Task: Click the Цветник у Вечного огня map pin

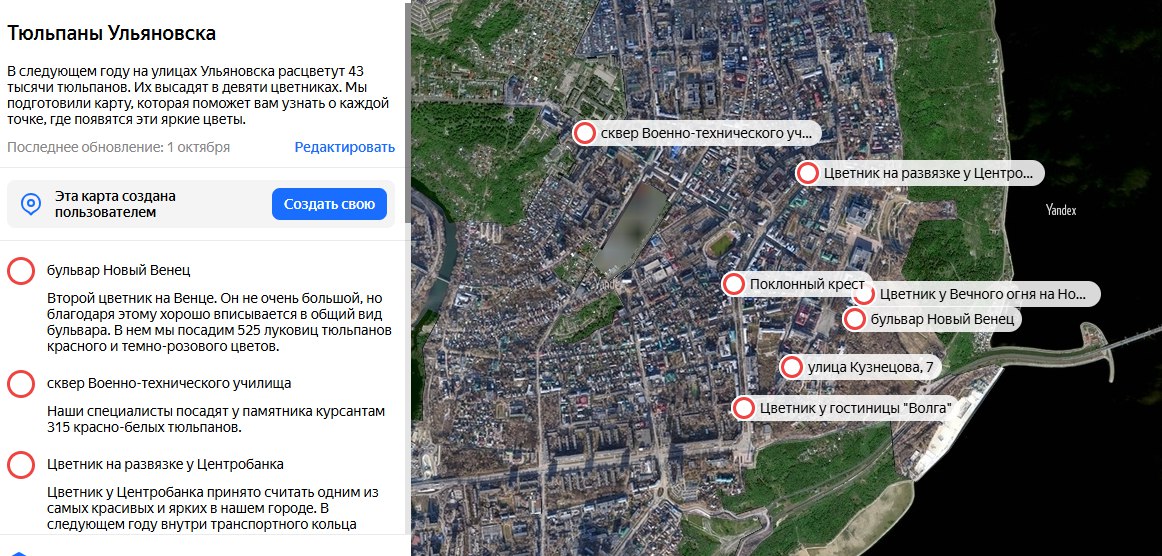Action: (x=864, y=294)
